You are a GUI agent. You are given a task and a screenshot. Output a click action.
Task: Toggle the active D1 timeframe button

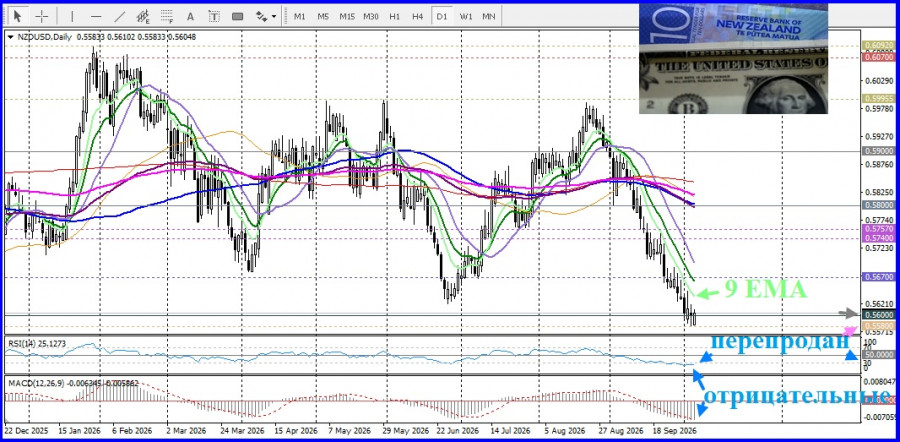pyautogui.click(x=441, y=16)
